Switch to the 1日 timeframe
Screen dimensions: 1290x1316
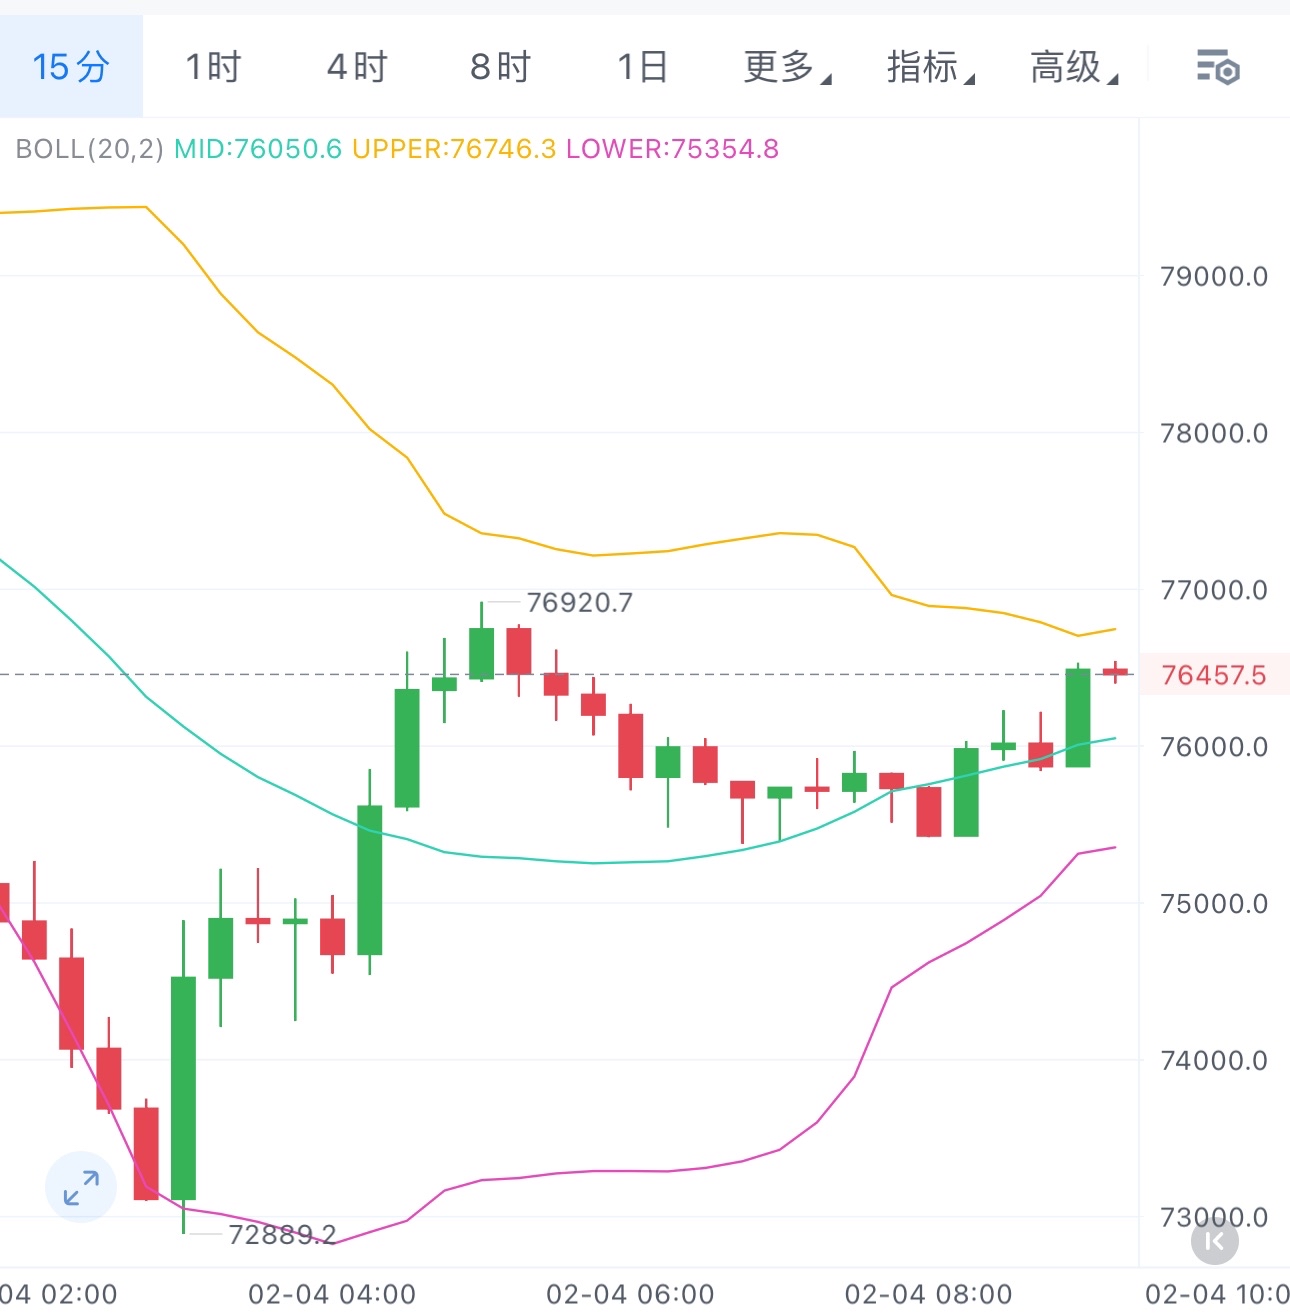[x=643, y=67]
